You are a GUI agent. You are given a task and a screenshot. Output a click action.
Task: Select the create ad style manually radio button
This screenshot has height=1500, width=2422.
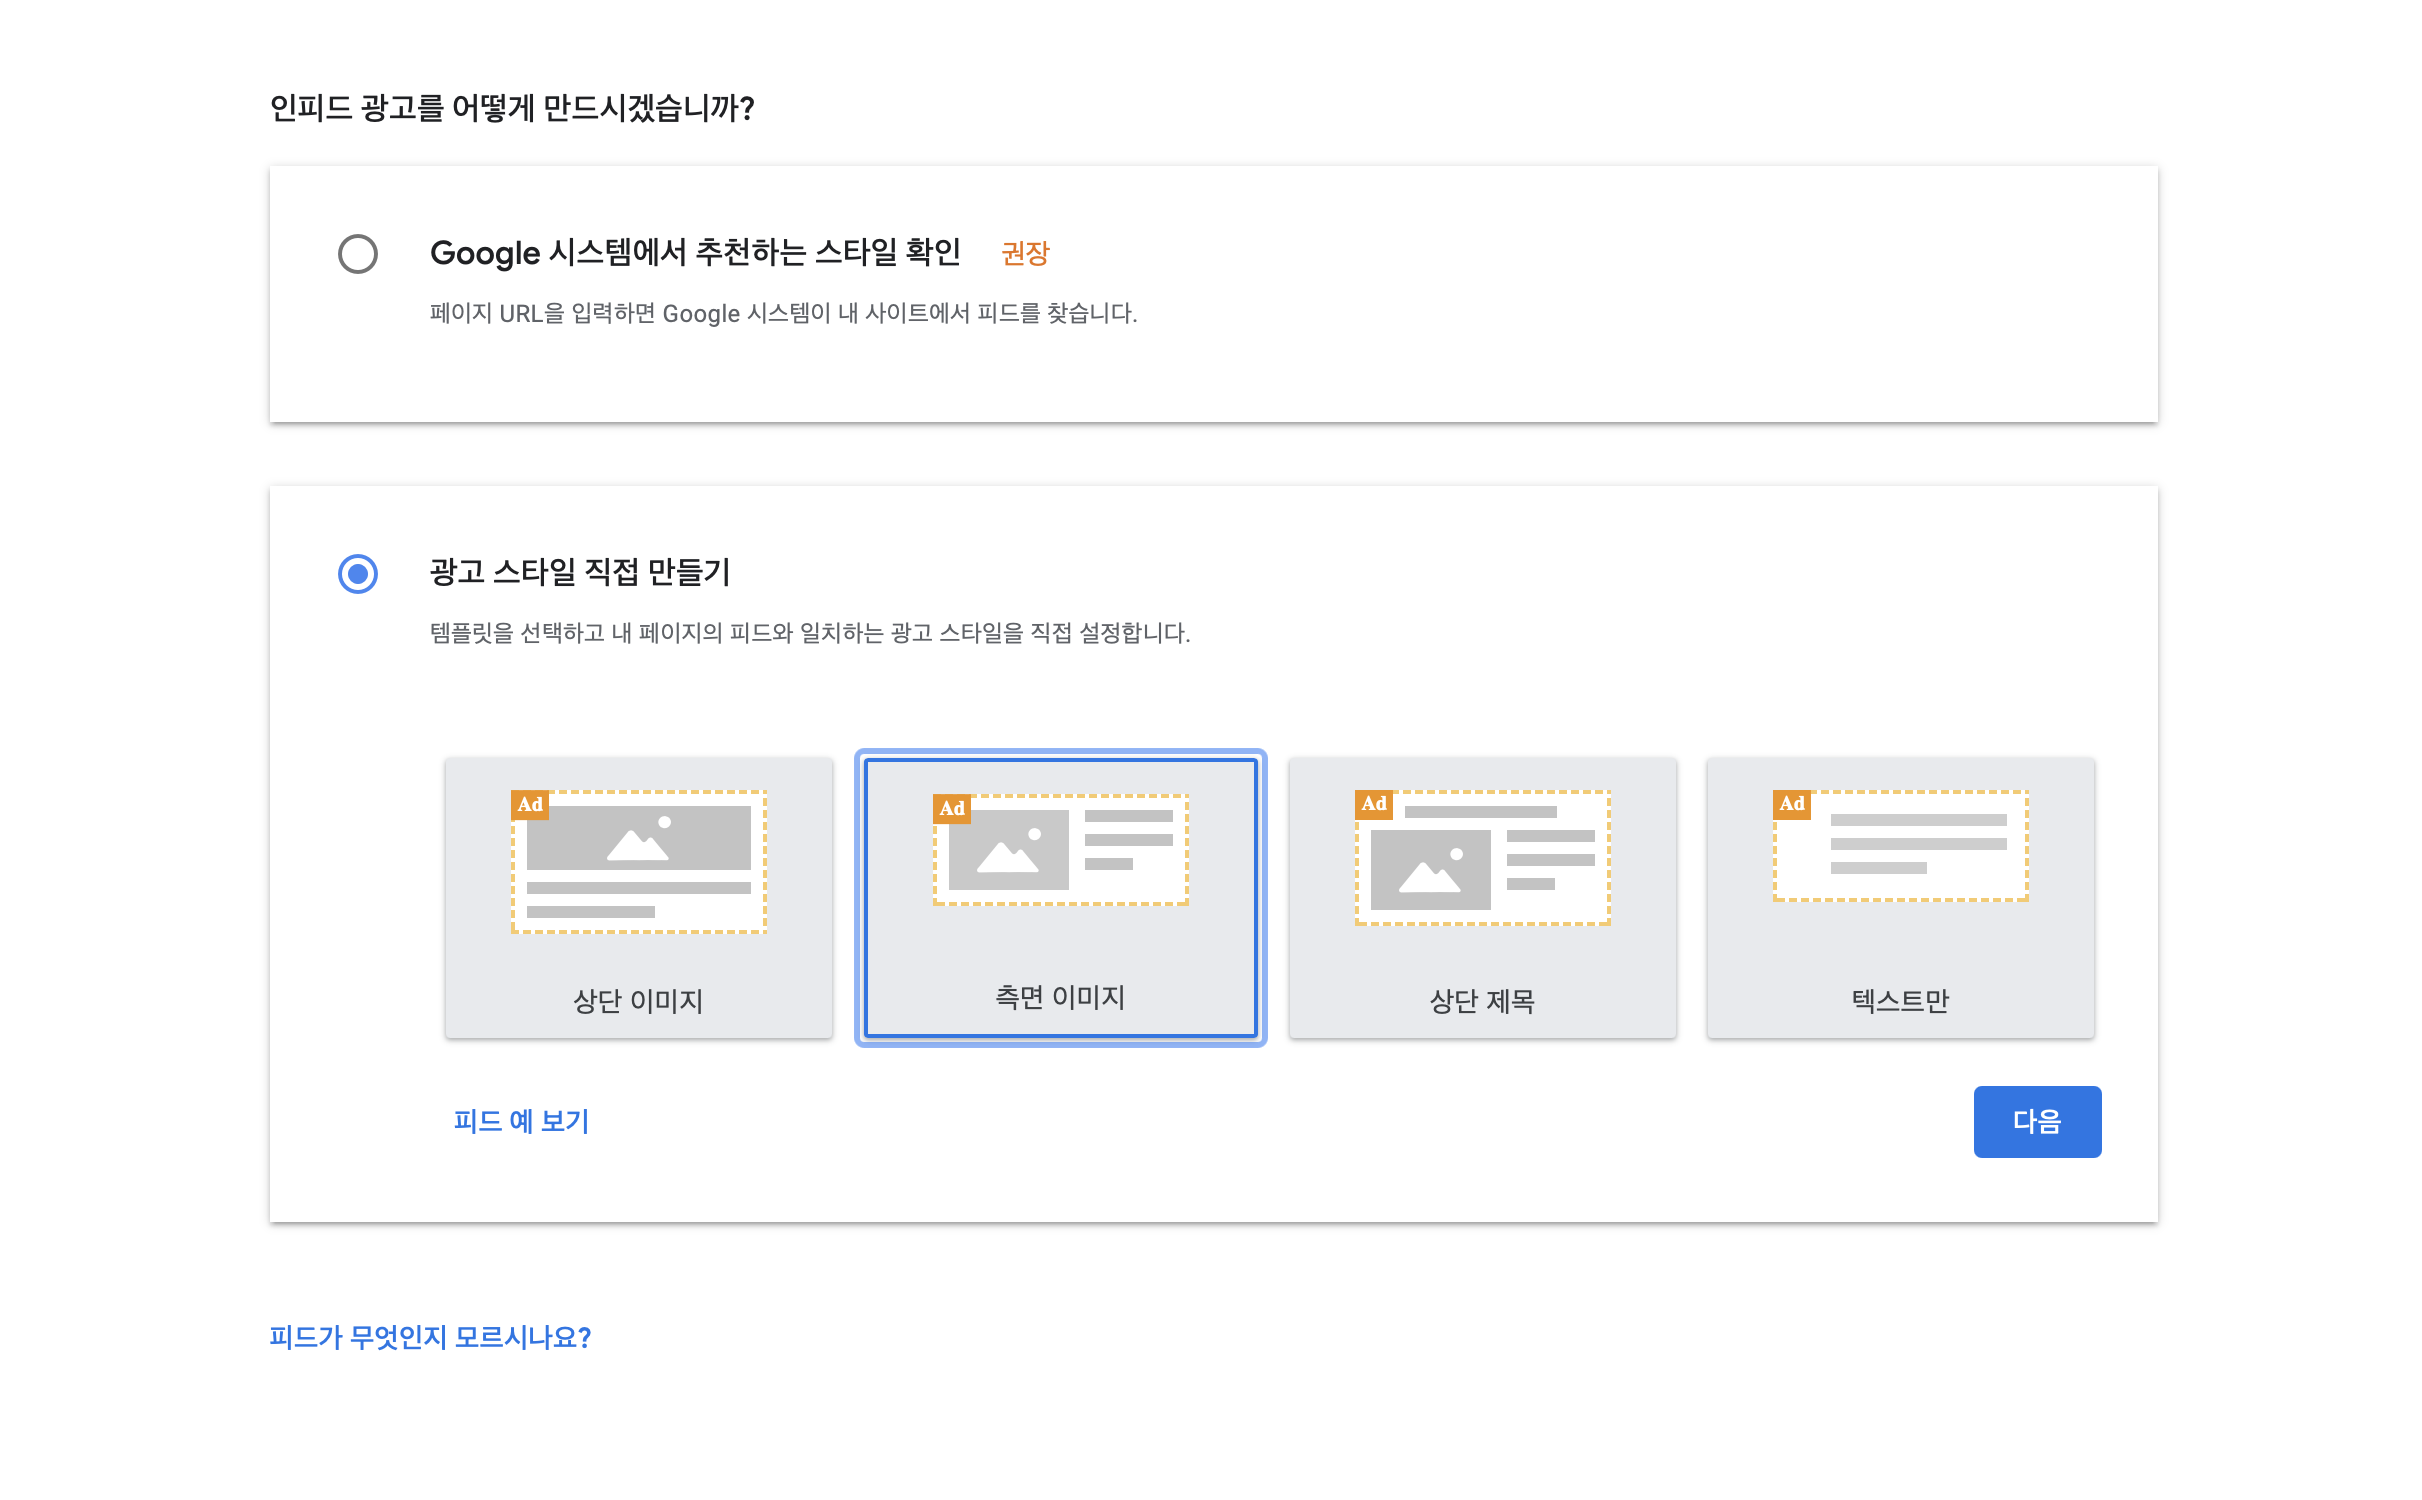357,574
